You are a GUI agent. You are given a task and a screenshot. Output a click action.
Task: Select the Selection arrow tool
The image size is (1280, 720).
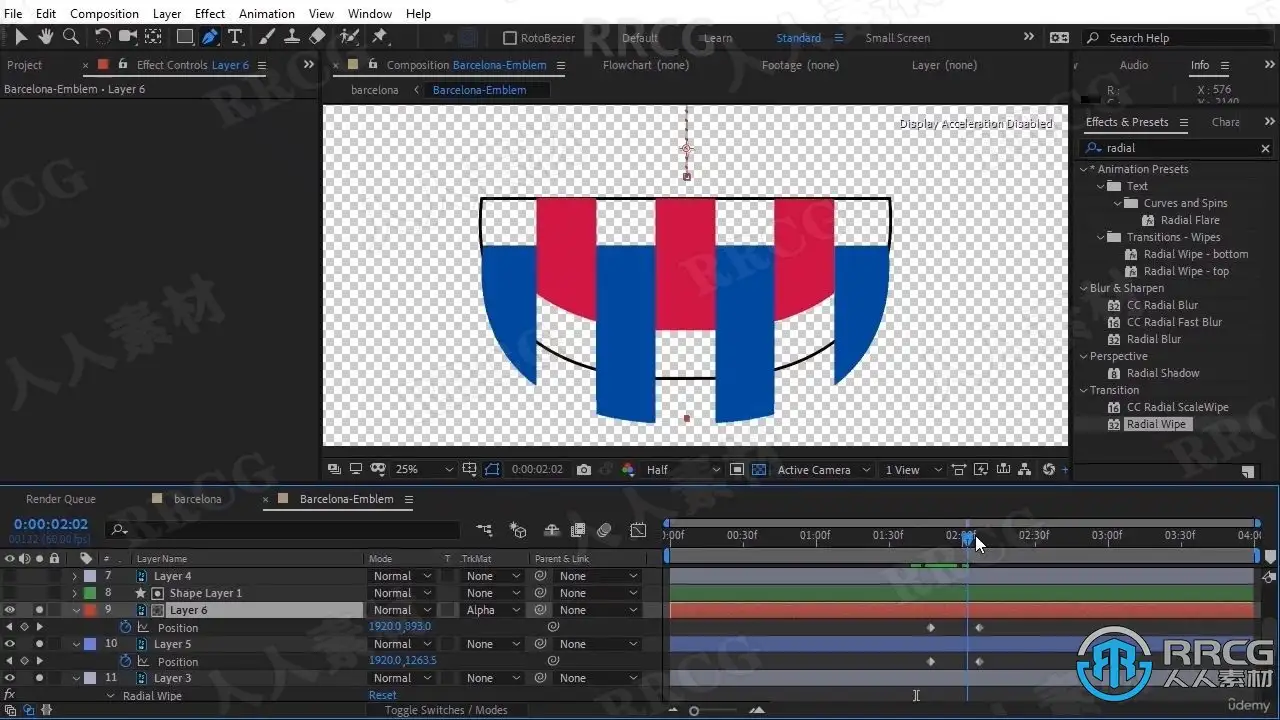pos(21,37)
